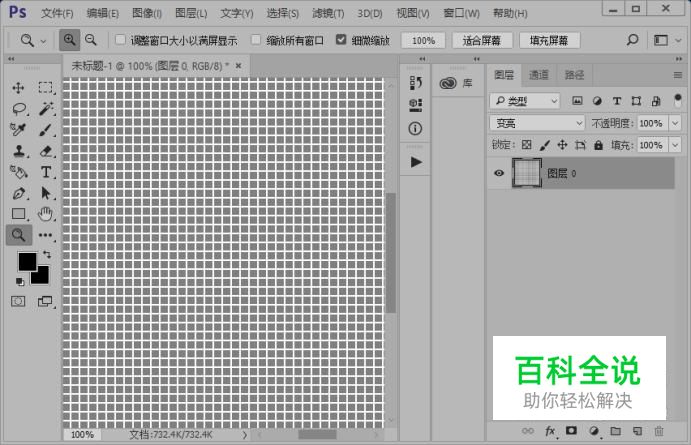Click the search magnifier in options bar
Viewport: 691px width, 445px height.
[632, 40]
